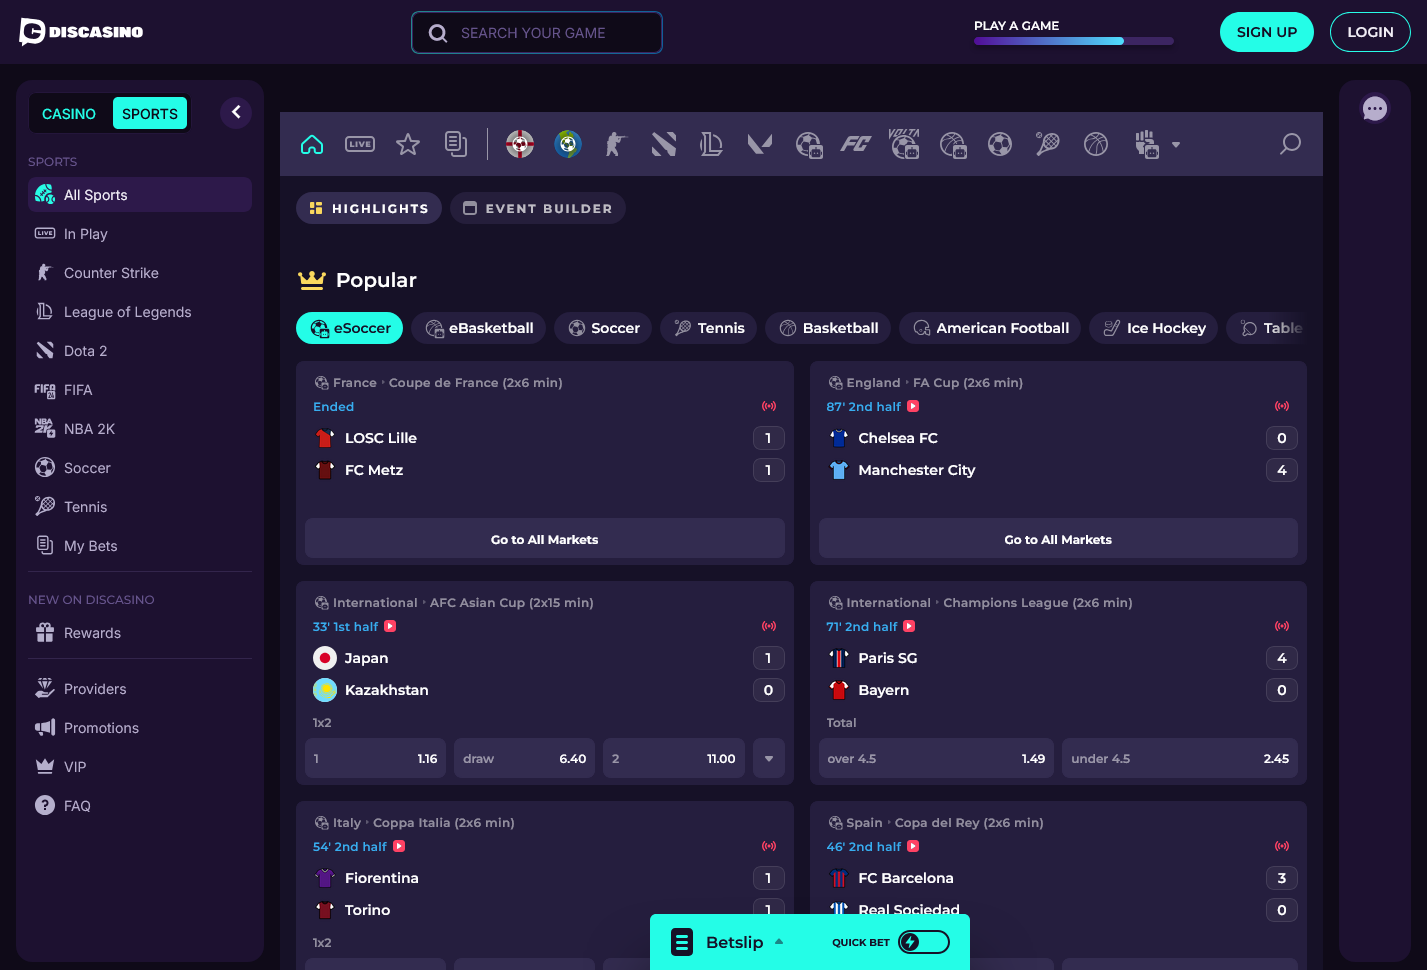The image size is (1427, 970).
Task: Expand more sports dropdown arrow in toolbar
Action: pos(1176,145)
